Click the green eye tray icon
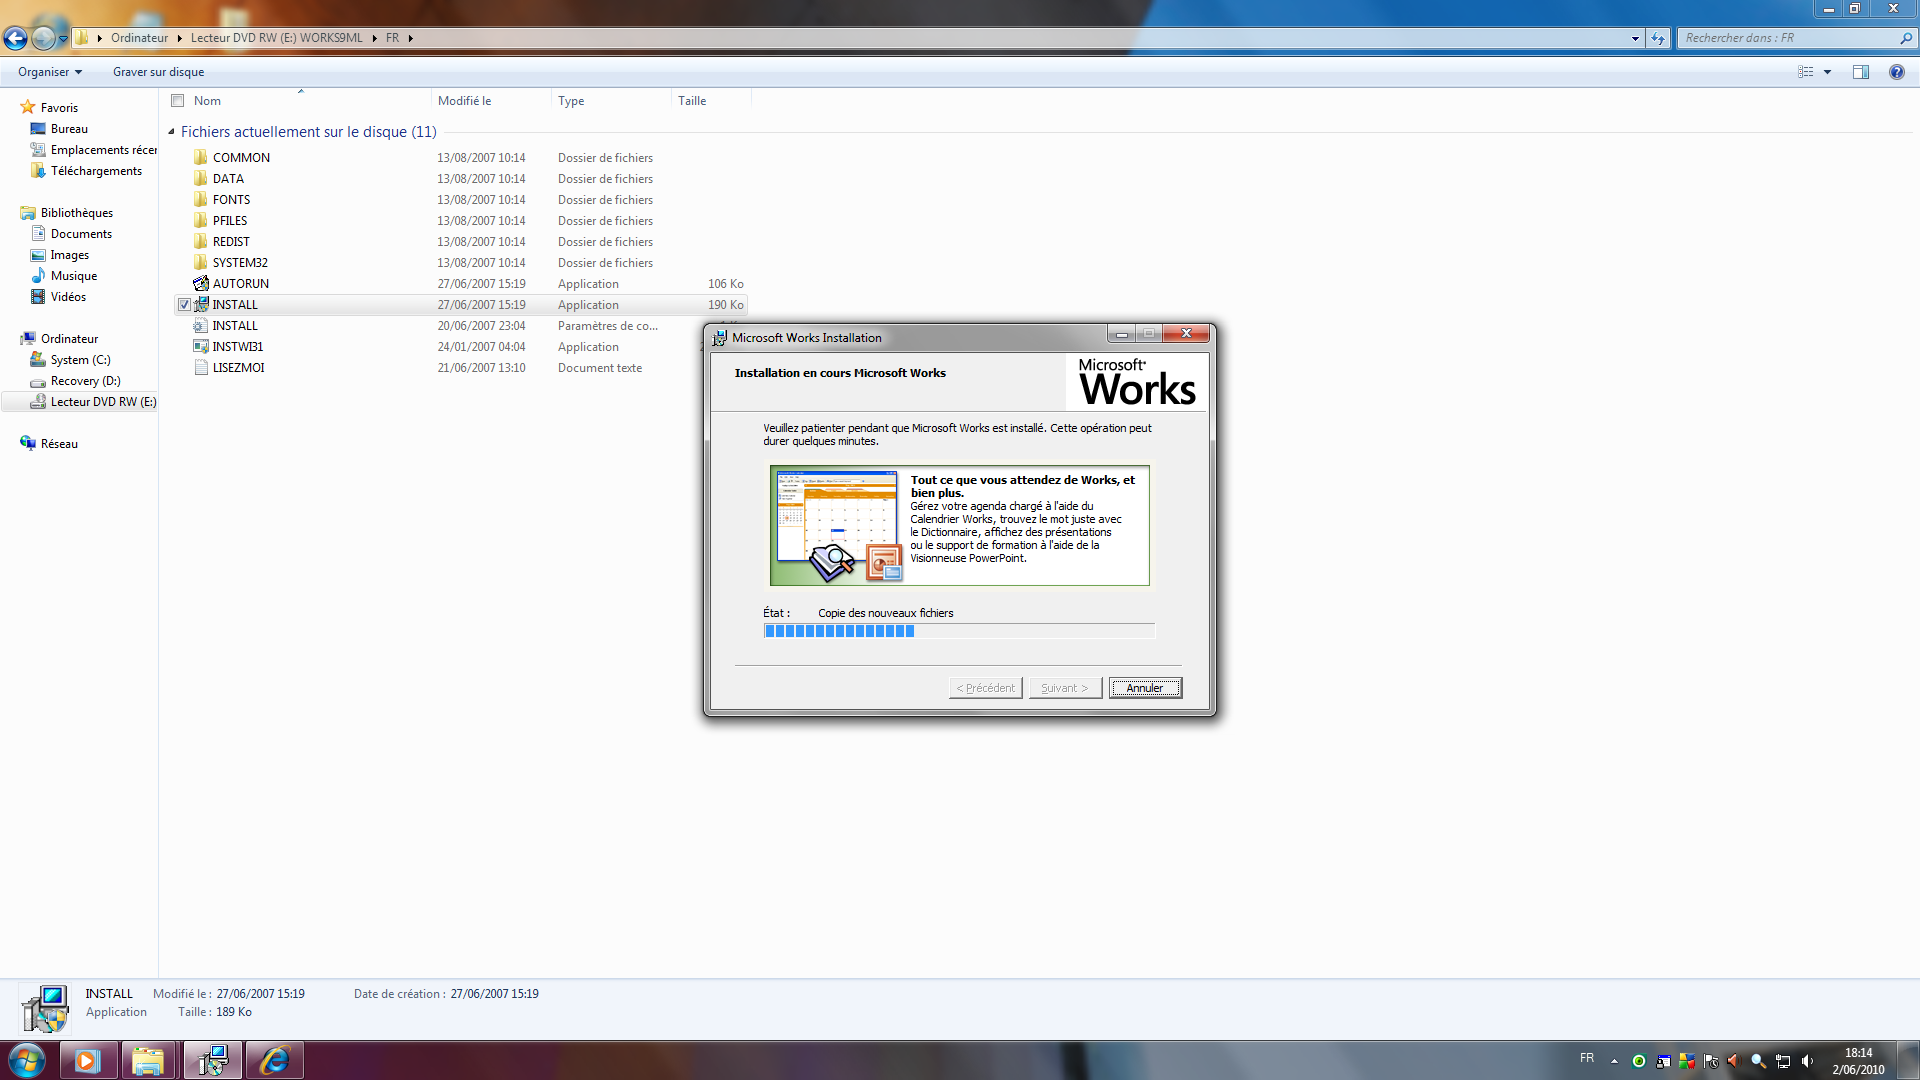Image resolution: width=1920 pixels, height=1080 pixels. click(1638, 1062)
